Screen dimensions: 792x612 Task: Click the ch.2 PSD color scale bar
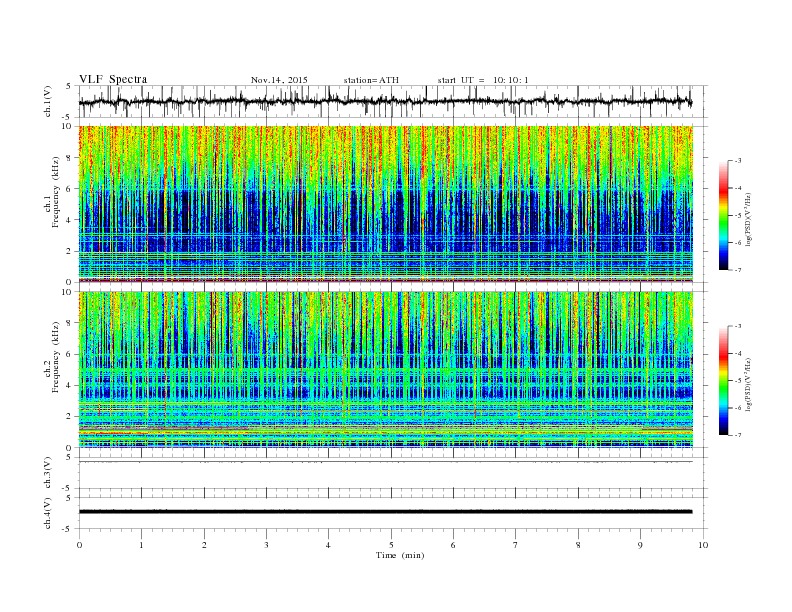click(724, 380)
